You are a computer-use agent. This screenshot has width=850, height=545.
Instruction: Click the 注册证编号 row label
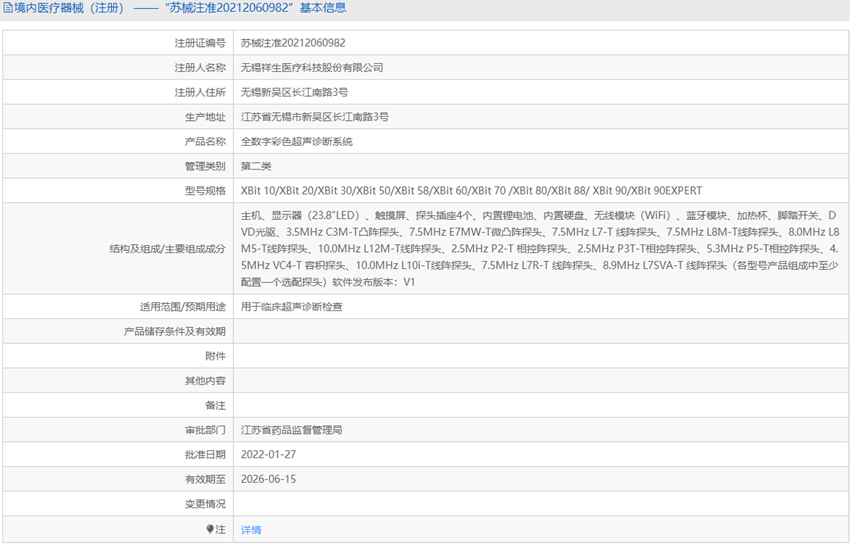200,43
